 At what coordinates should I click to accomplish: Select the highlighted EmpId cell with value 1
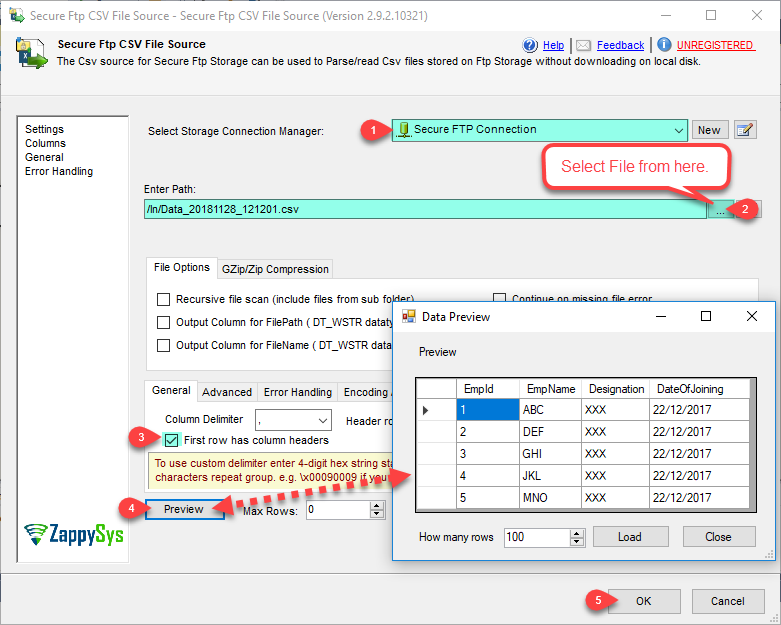(488, 410)
